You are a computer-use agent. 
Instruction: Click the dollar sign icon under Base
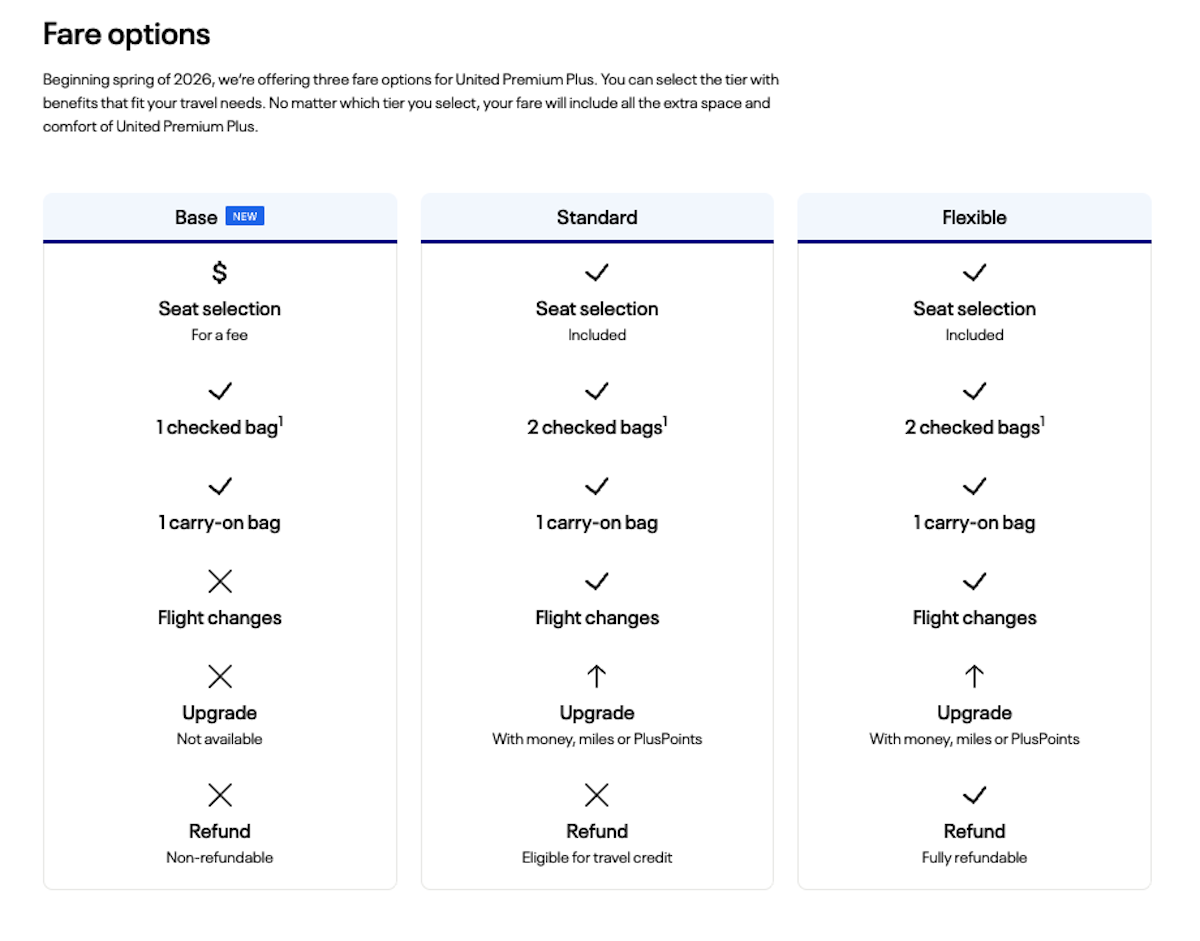[x=220, y=272]
